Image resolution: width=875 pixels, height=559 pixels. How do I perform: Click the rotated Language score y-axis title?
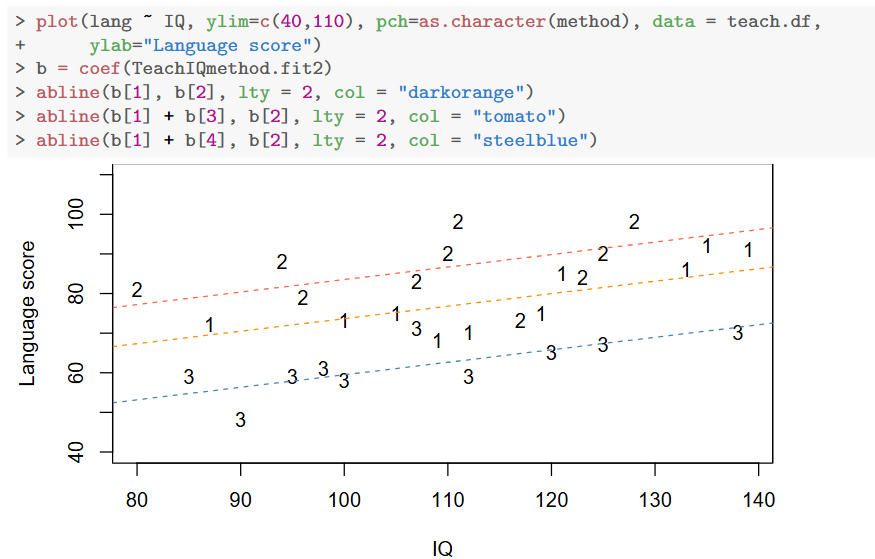(28, 313)
